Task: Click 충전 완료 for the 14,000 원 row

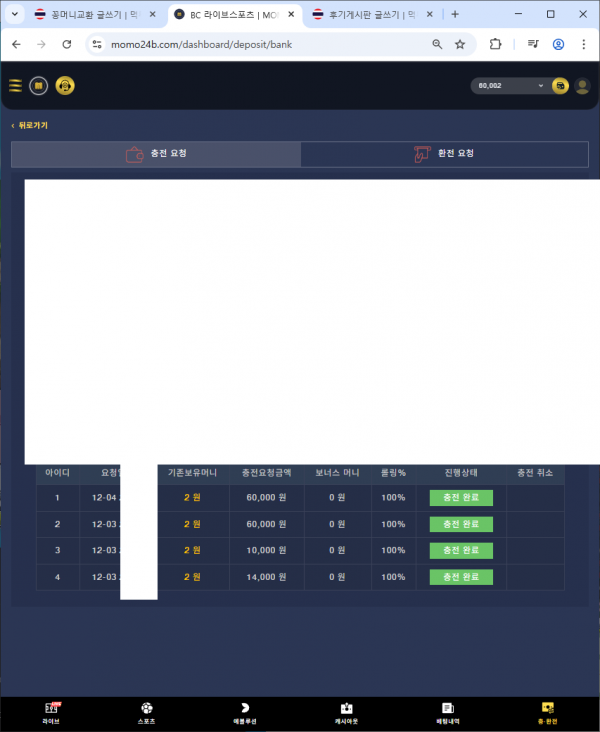Action: (461, 577)
